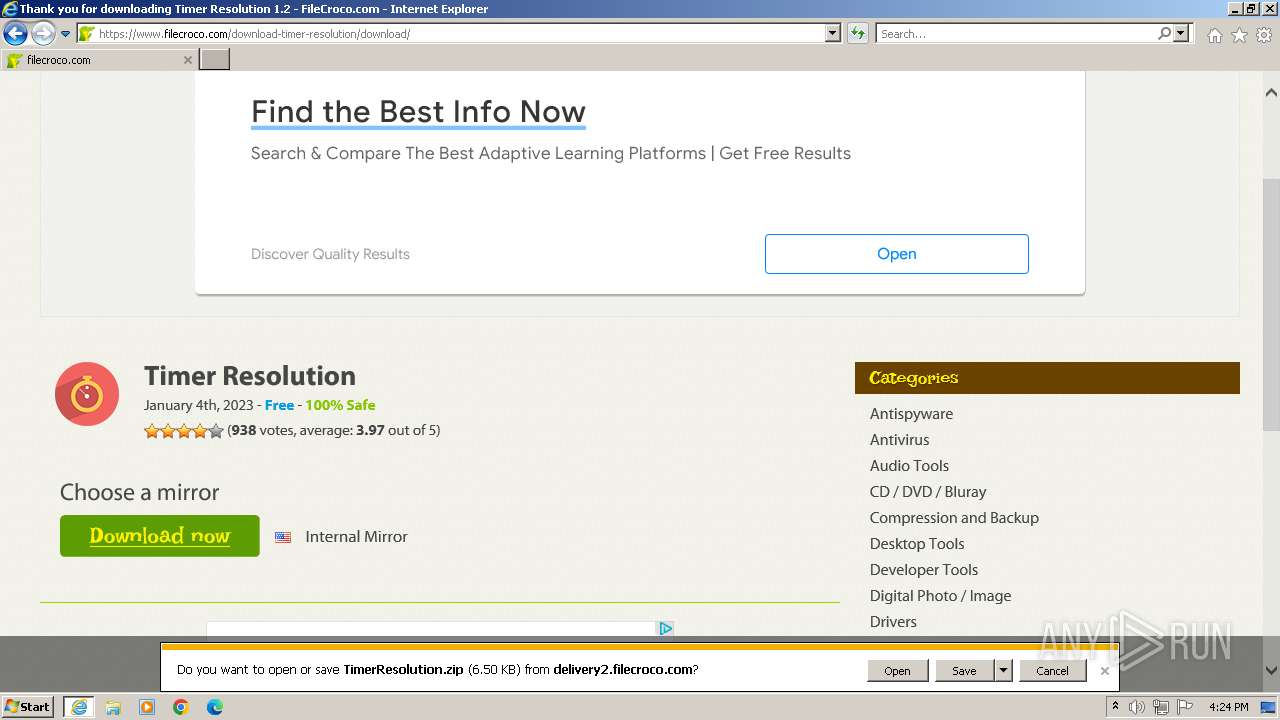The image size is (1280, 720).
Task: Click the green 'Download now' button
Action: 160,536
